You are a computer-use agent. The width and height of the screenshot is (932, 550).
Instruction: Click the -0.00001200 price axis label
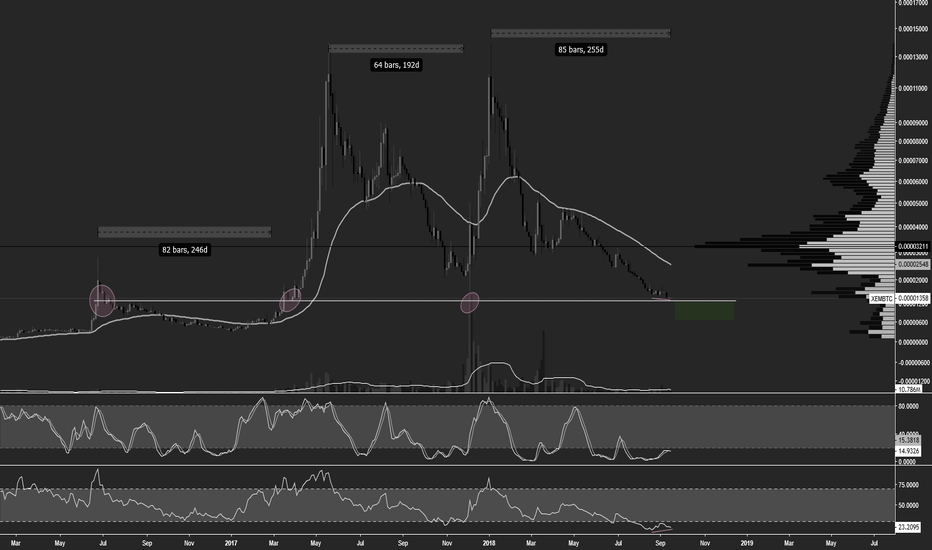tap(914, 382)
